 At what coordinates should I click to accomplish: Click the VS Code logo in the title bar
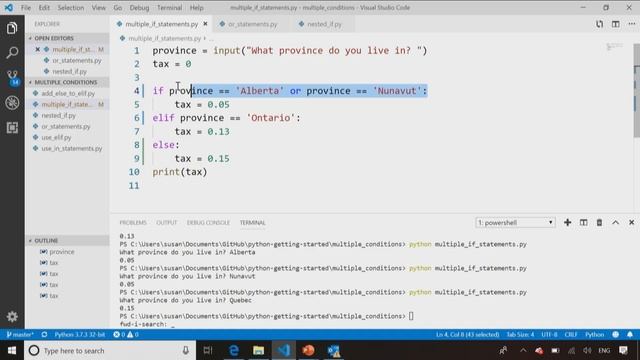point(9,7)
